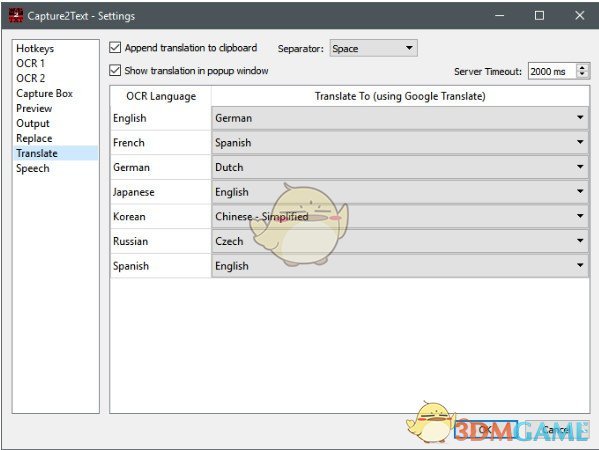Image resolution: width=599 pixels, height=450 pixels.
Task: Open translate-to dropdown for English row
Action: (x=400, y=118)
